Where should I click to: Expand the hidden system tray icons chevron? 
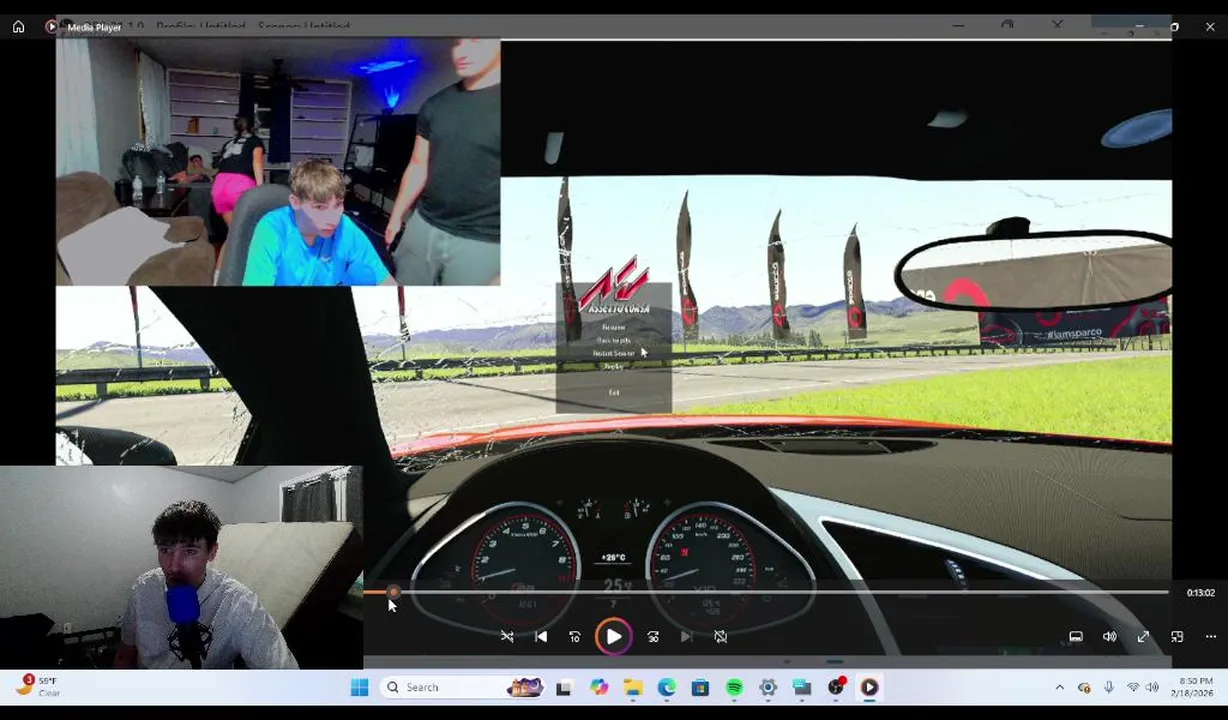pyautogui.click(x=1060, y=687)
